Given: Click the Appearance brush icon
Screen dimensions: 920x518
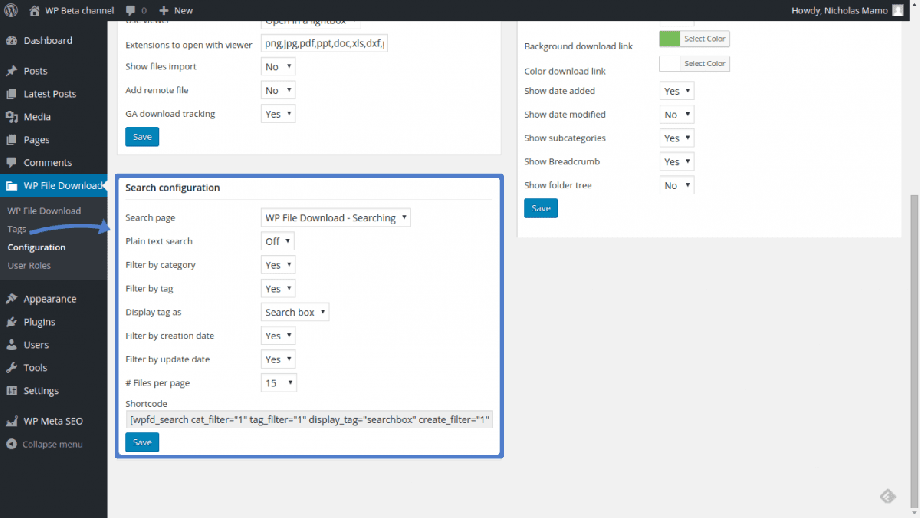Looking at the screenshot, I should point(11,299).
